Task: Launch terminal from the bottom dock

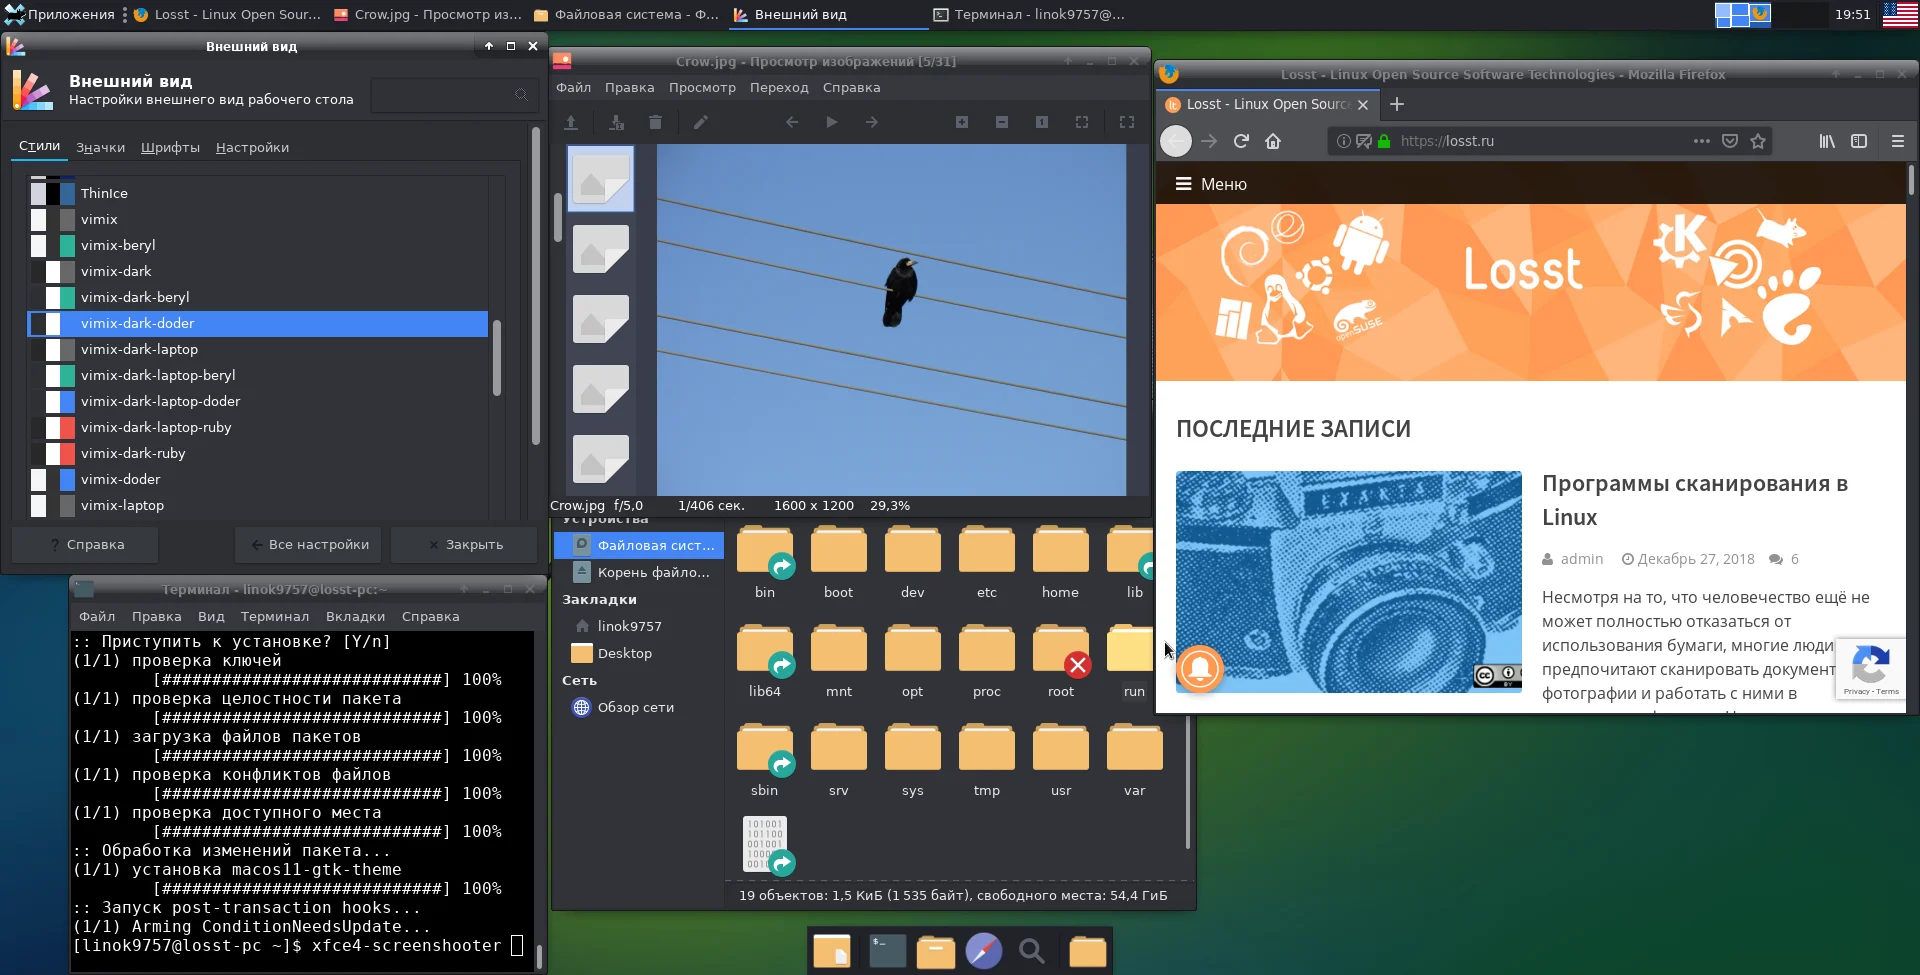Action: (887, 951)
